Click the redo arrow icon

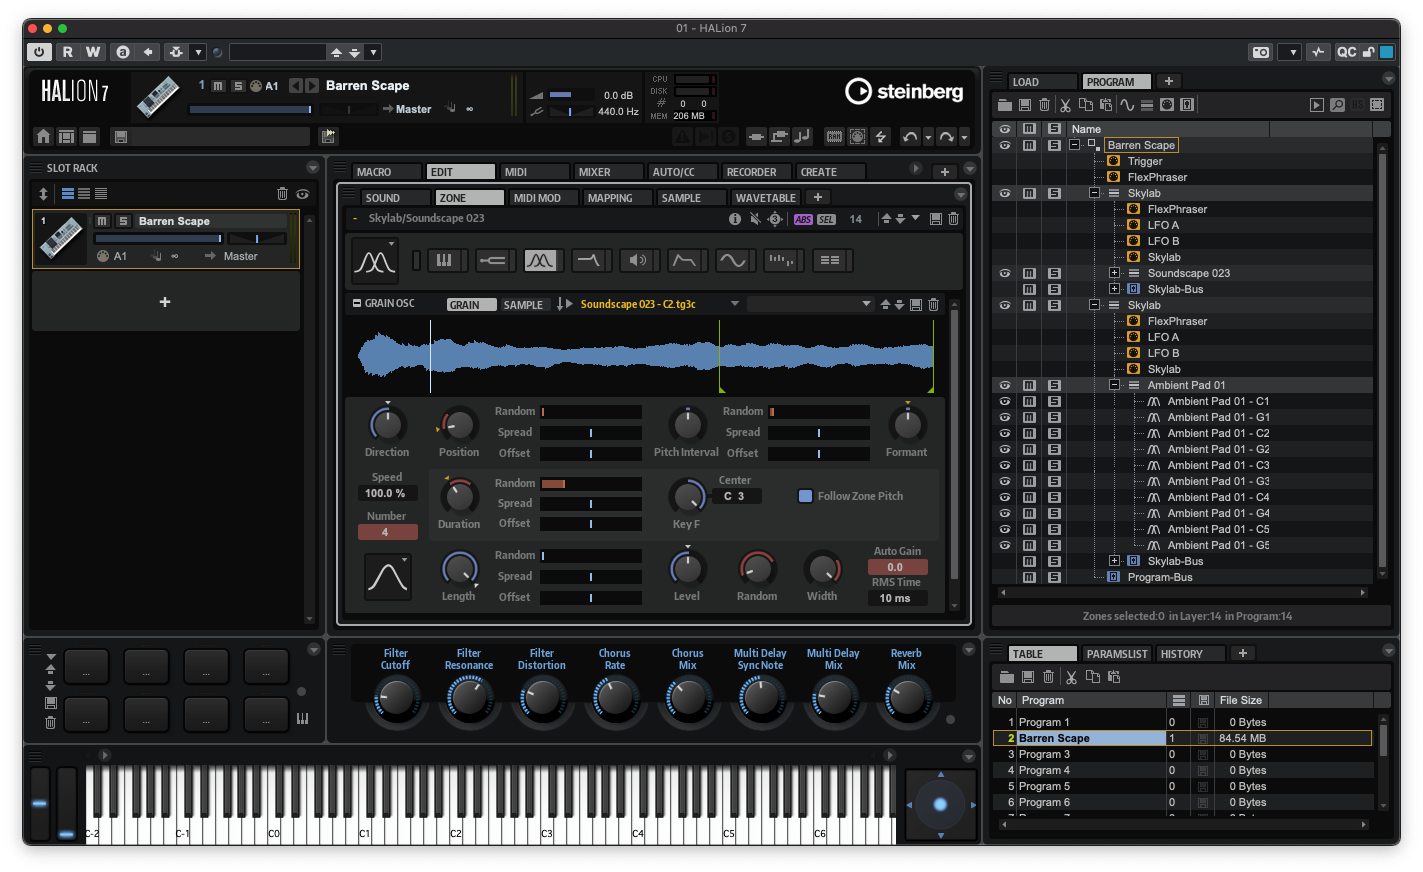[946, 137]
